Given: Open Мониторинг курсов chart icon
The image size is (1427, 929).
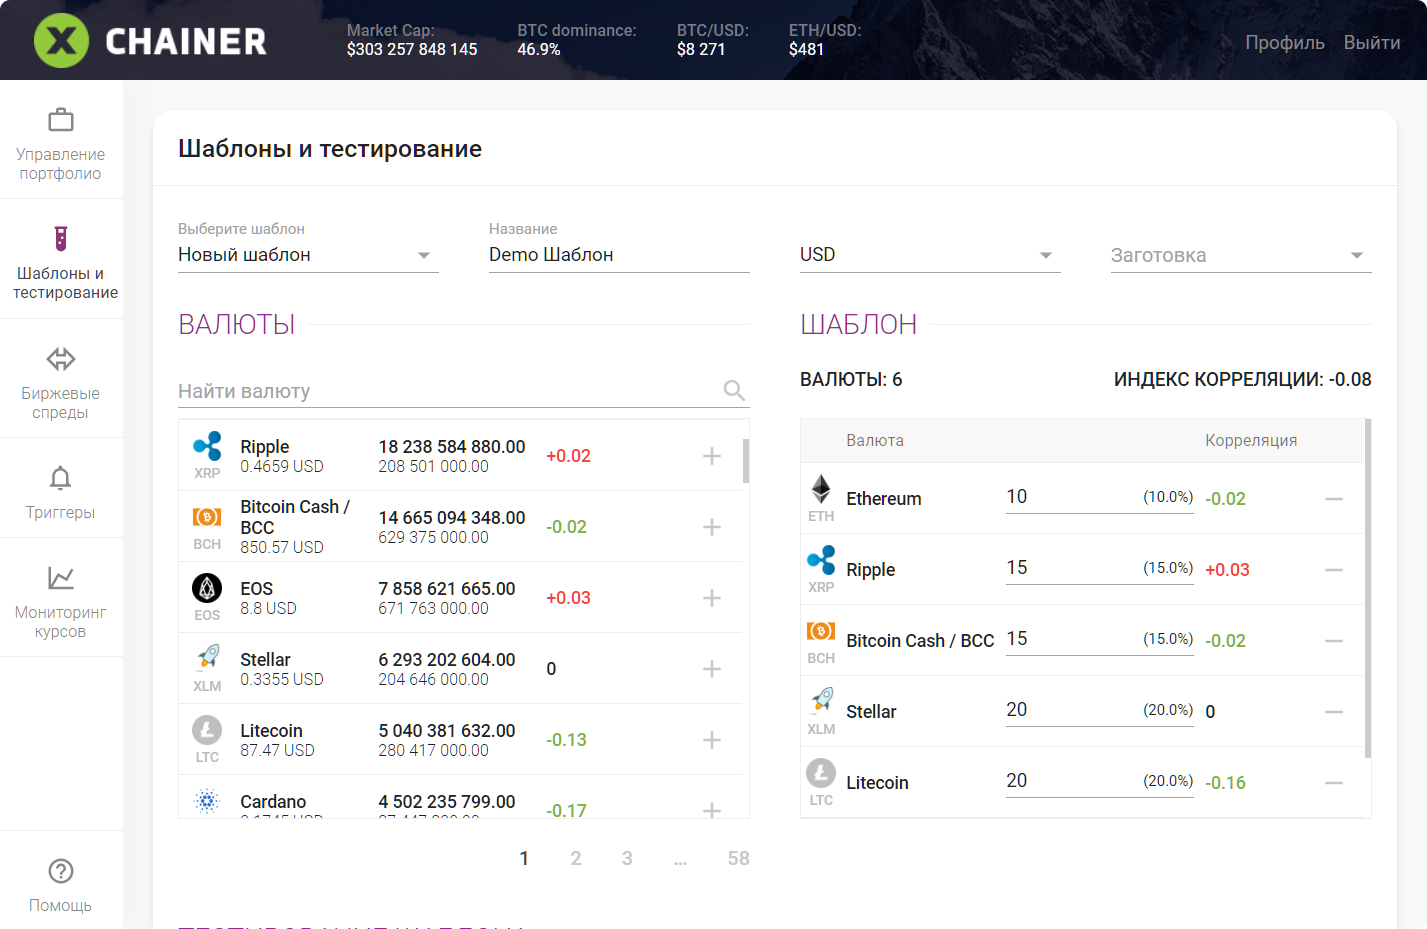Looking at the screenshot, I should point(61,578).
